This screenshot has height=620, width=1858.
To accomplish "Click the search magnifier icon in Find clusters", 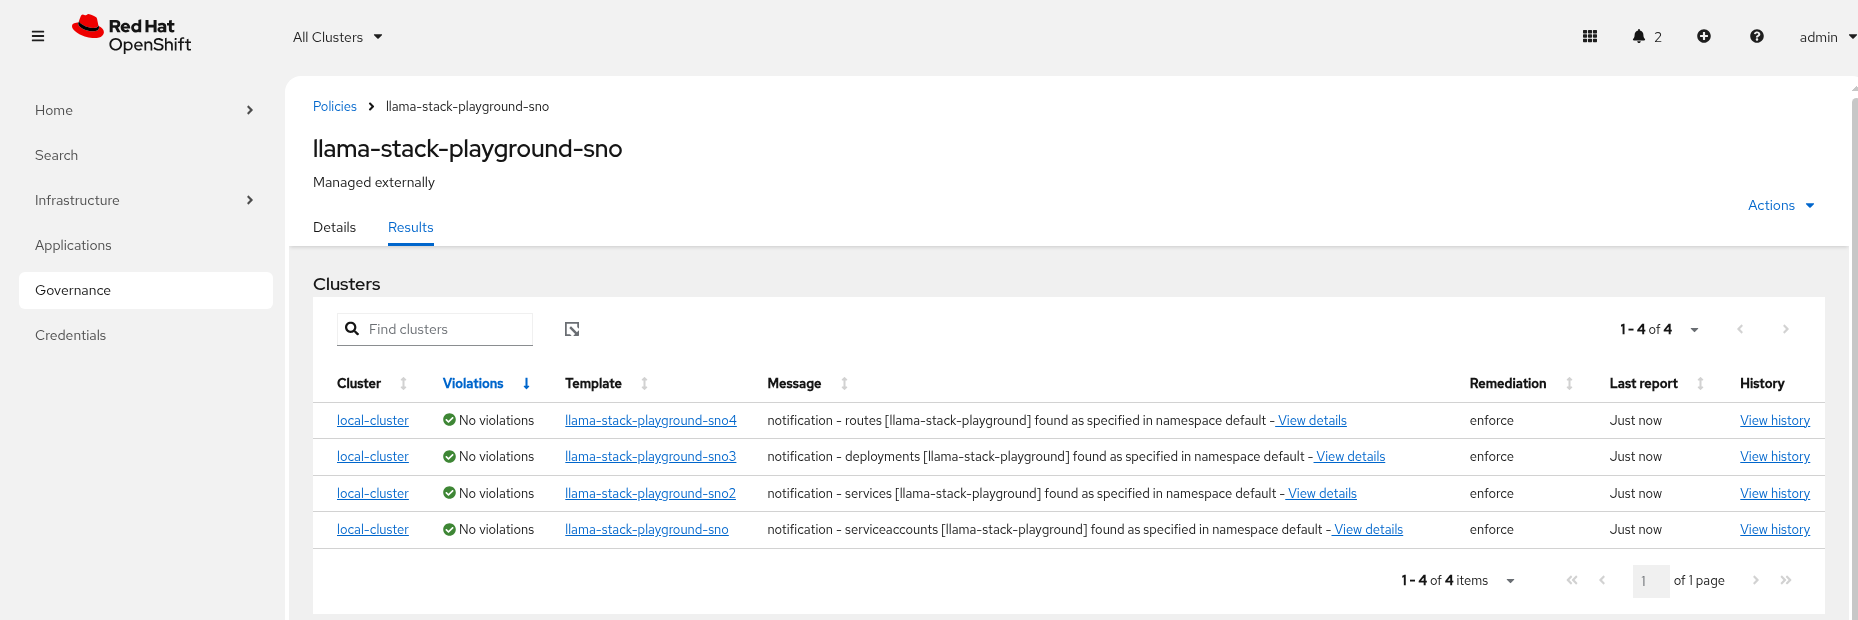I will click(352, 329).
